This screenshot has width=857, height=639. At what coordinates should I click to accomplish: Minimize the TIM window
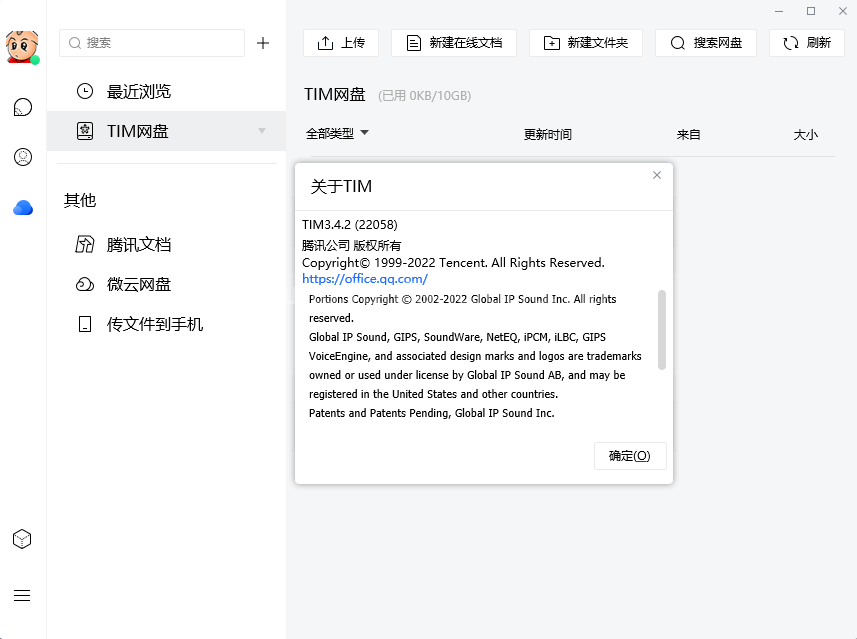pyautogui.click(x=779, y=11)
